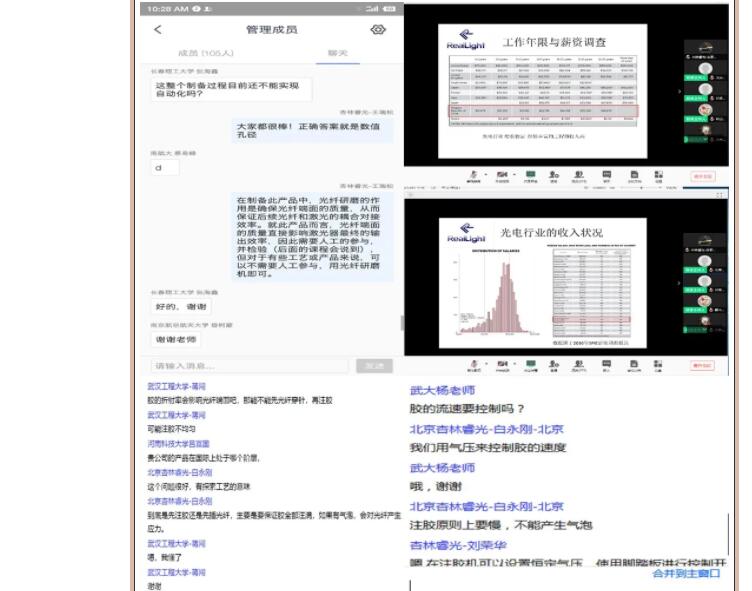Tap the back arrow in chat header
752x591 pixels.
(158, 30)
